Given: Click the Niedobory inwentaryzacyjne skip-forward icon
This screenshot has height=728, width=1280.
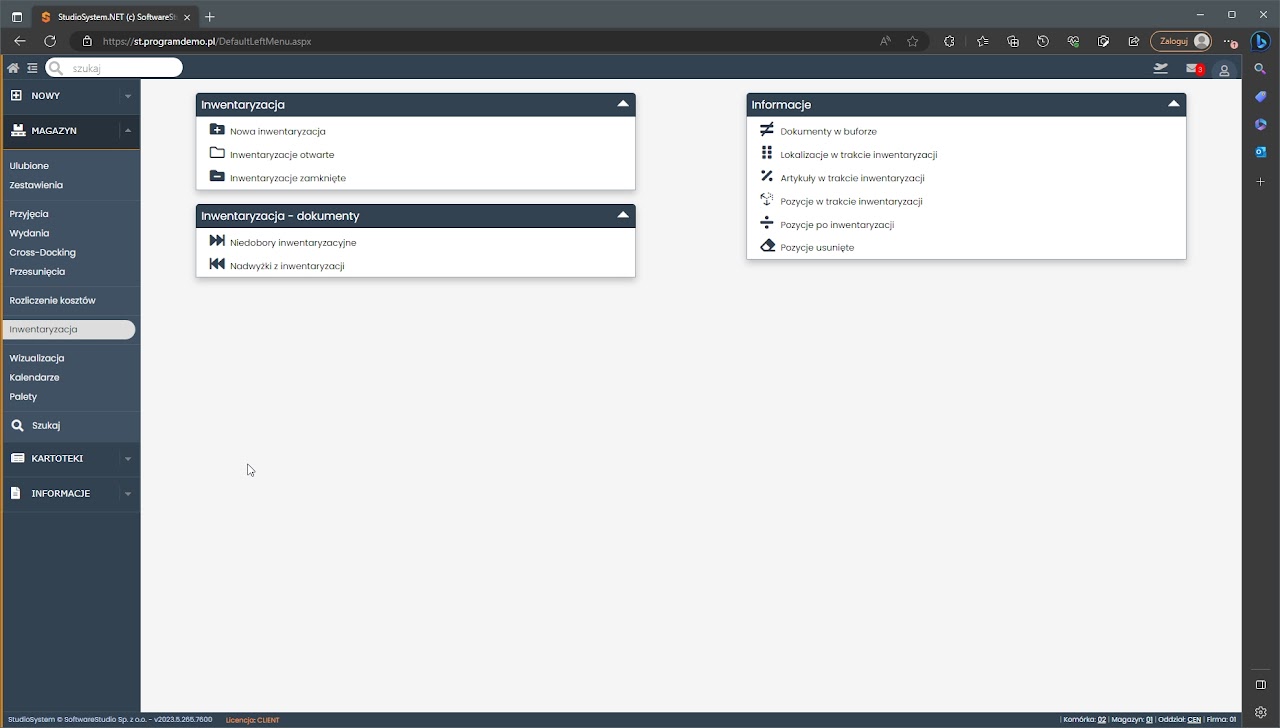Looking at the screenshot, I should (217, 241).
